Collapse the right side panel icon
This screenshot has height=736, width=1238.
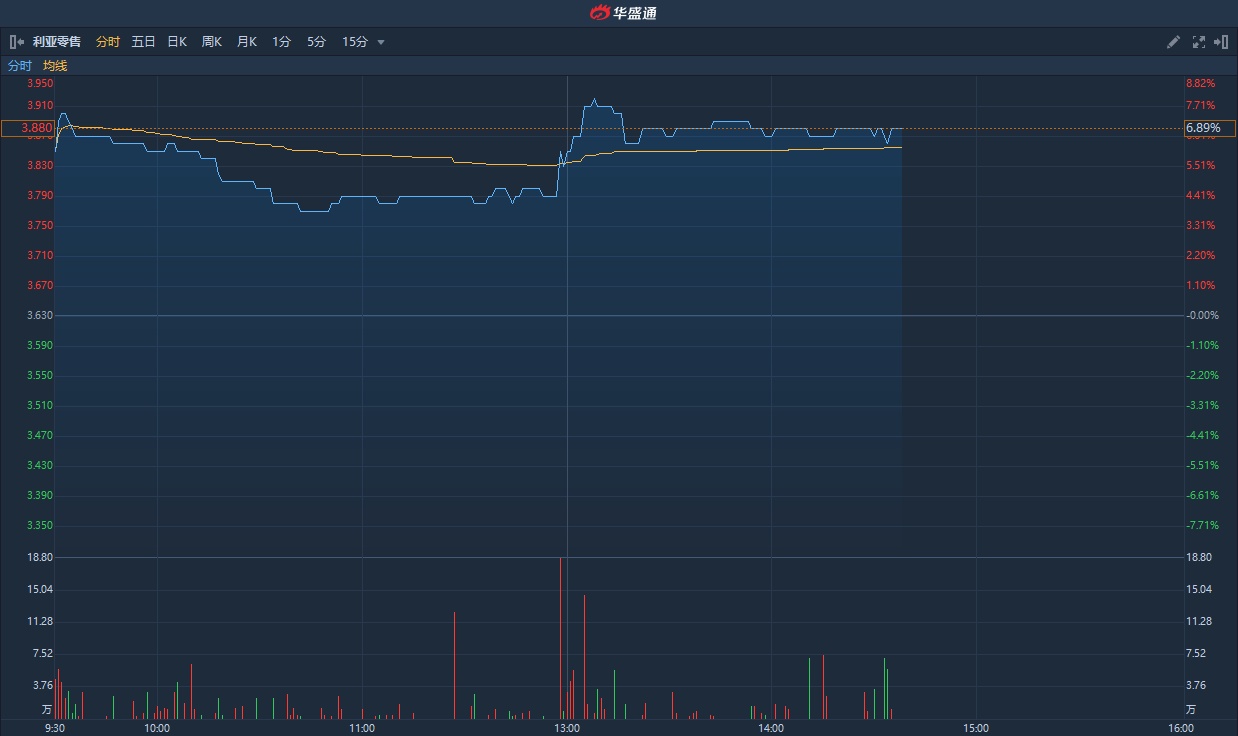1221,42
